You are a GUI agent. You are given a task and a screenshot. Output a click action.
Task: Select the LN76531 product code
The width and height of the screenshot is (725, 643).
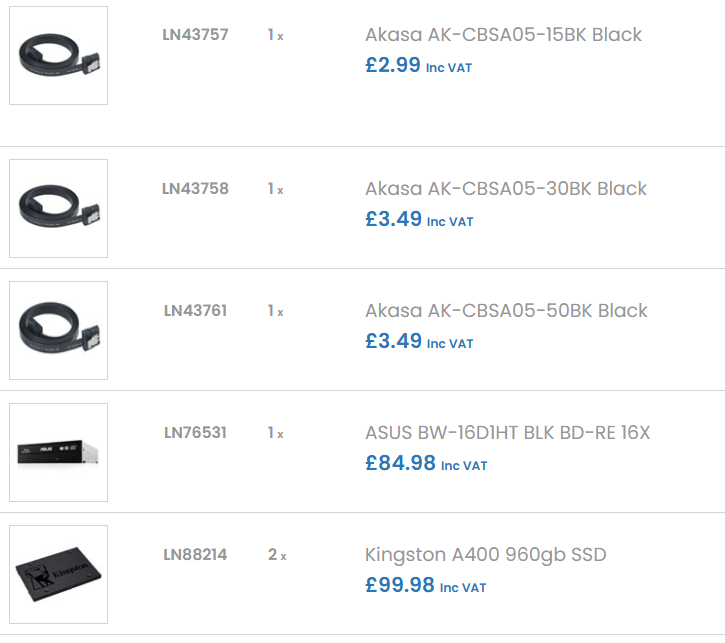pyautogui.click(x=195, y=433)
